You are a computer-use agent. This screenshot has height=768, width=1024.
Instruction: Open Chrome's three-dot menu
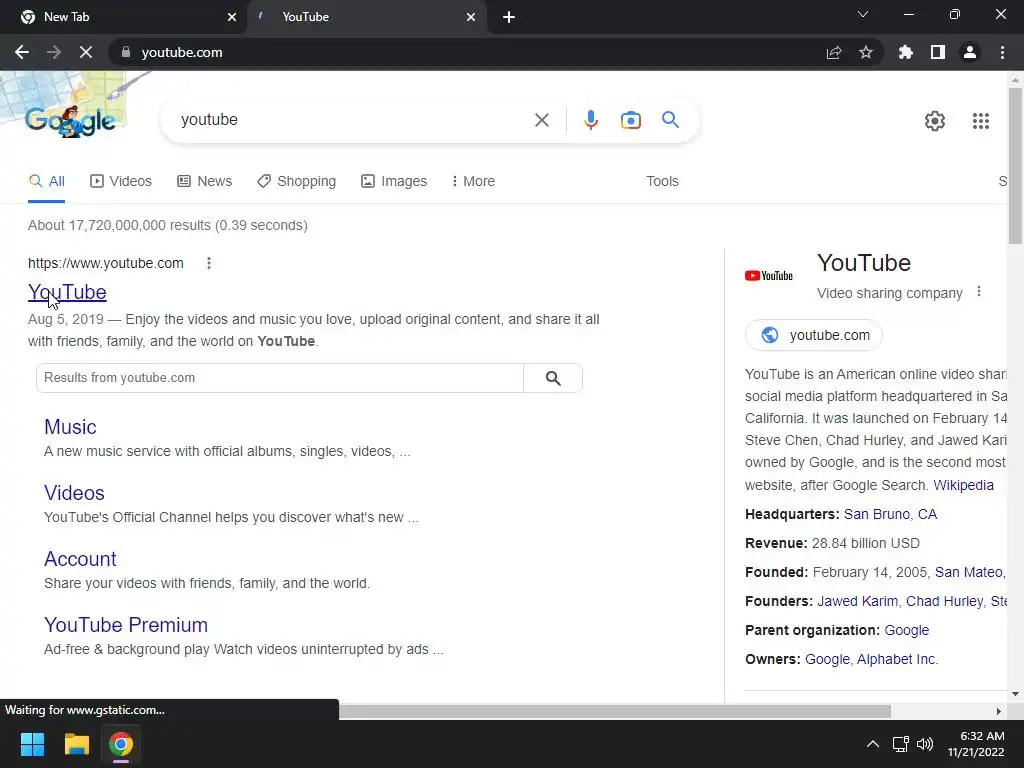tap(1002, 52)
